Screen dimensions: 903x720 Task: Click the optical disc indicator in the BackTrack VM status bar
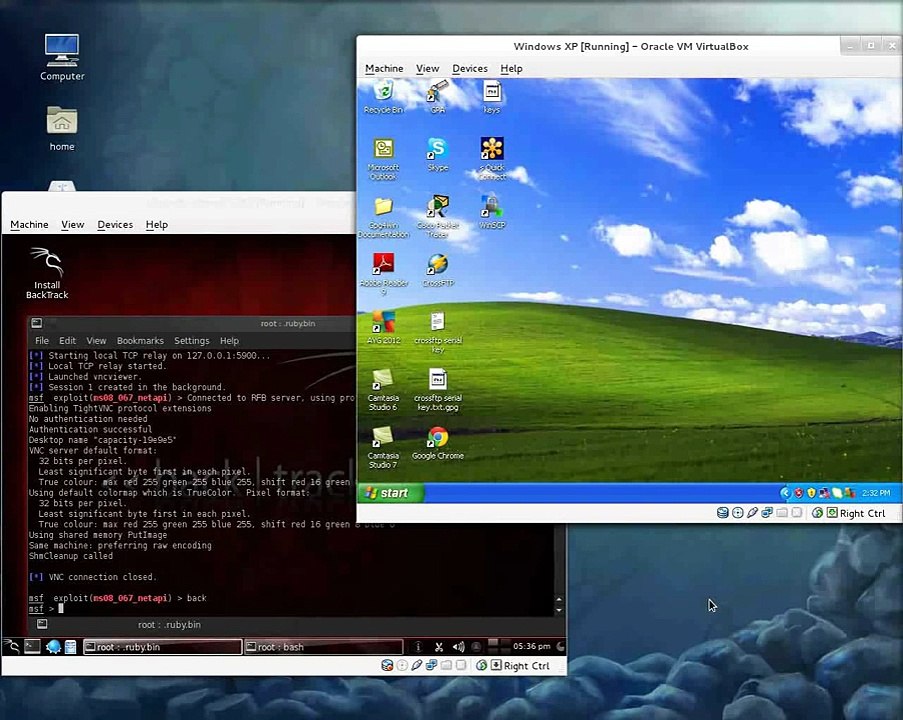(402, 665)
